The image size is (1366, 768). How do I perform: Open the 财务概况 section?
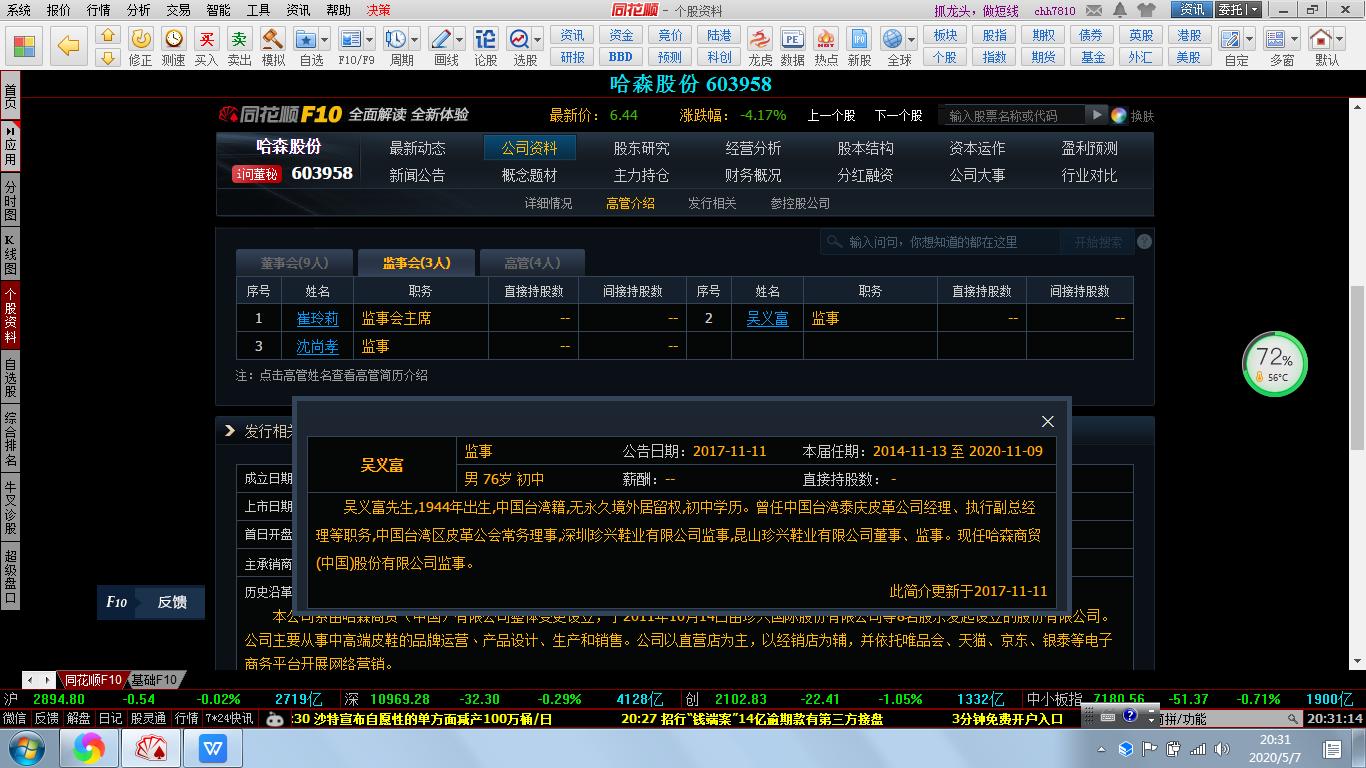(753, 175)
